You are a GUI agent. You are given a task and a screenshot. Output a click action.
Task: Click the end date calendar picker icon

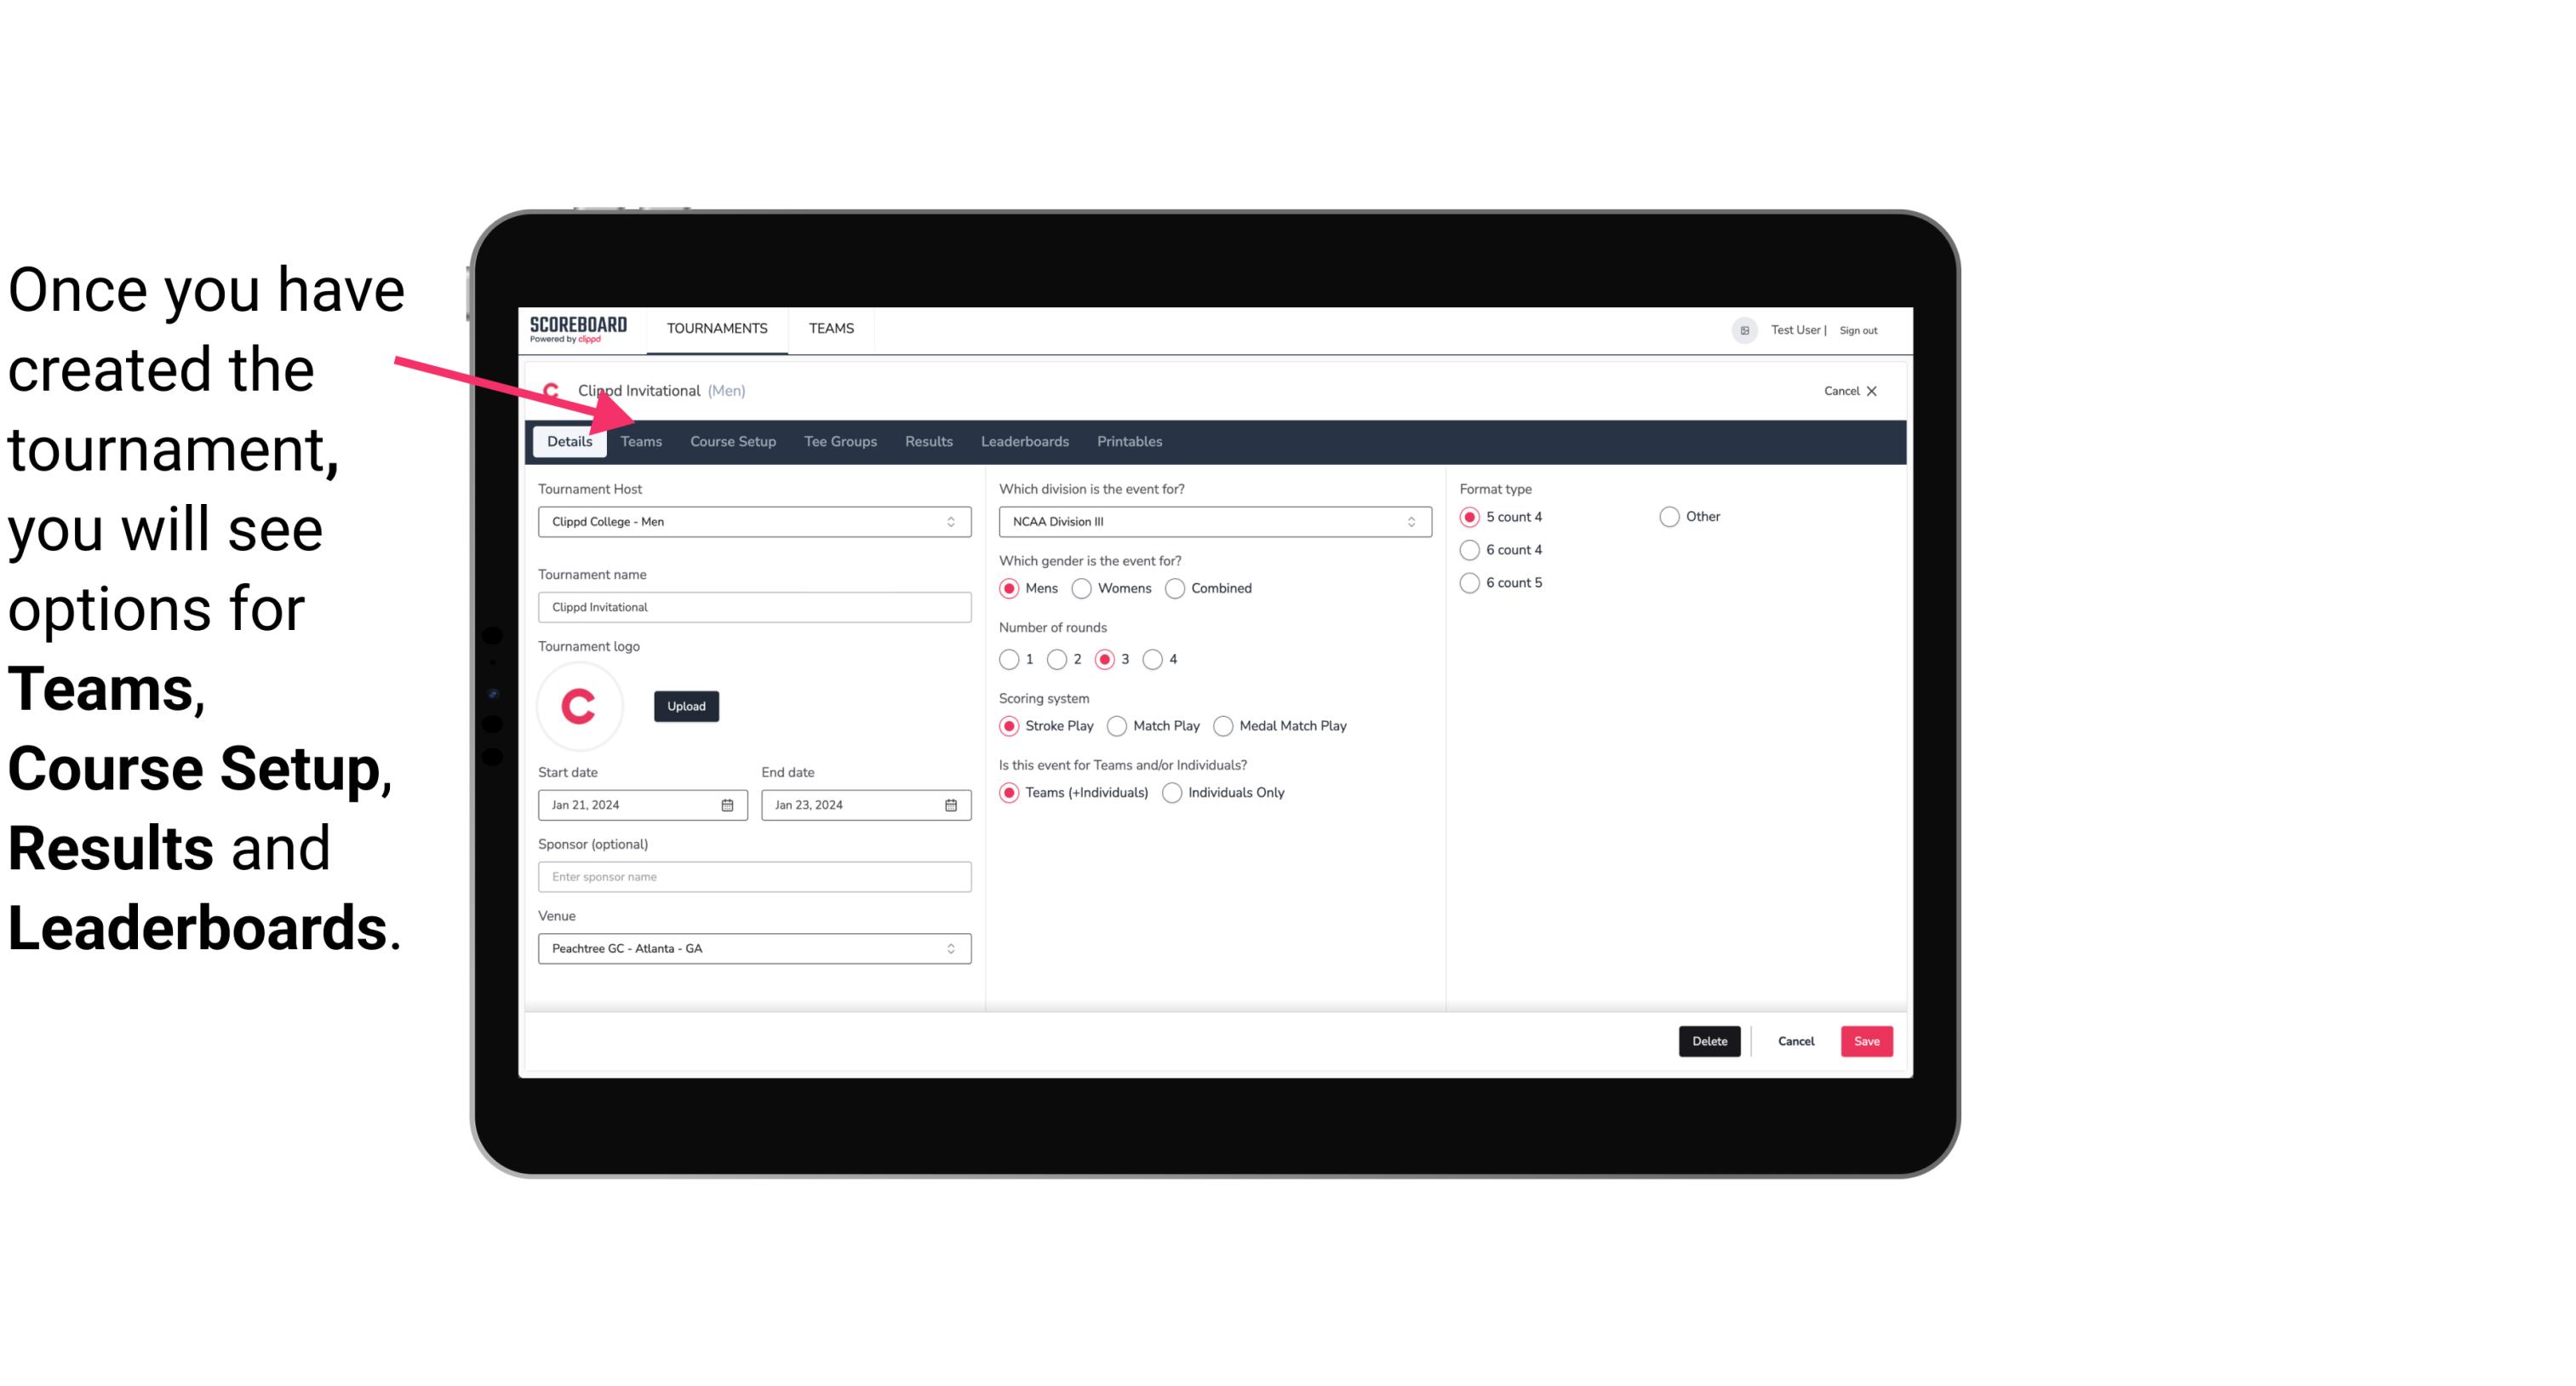click(x=952, y=804)
